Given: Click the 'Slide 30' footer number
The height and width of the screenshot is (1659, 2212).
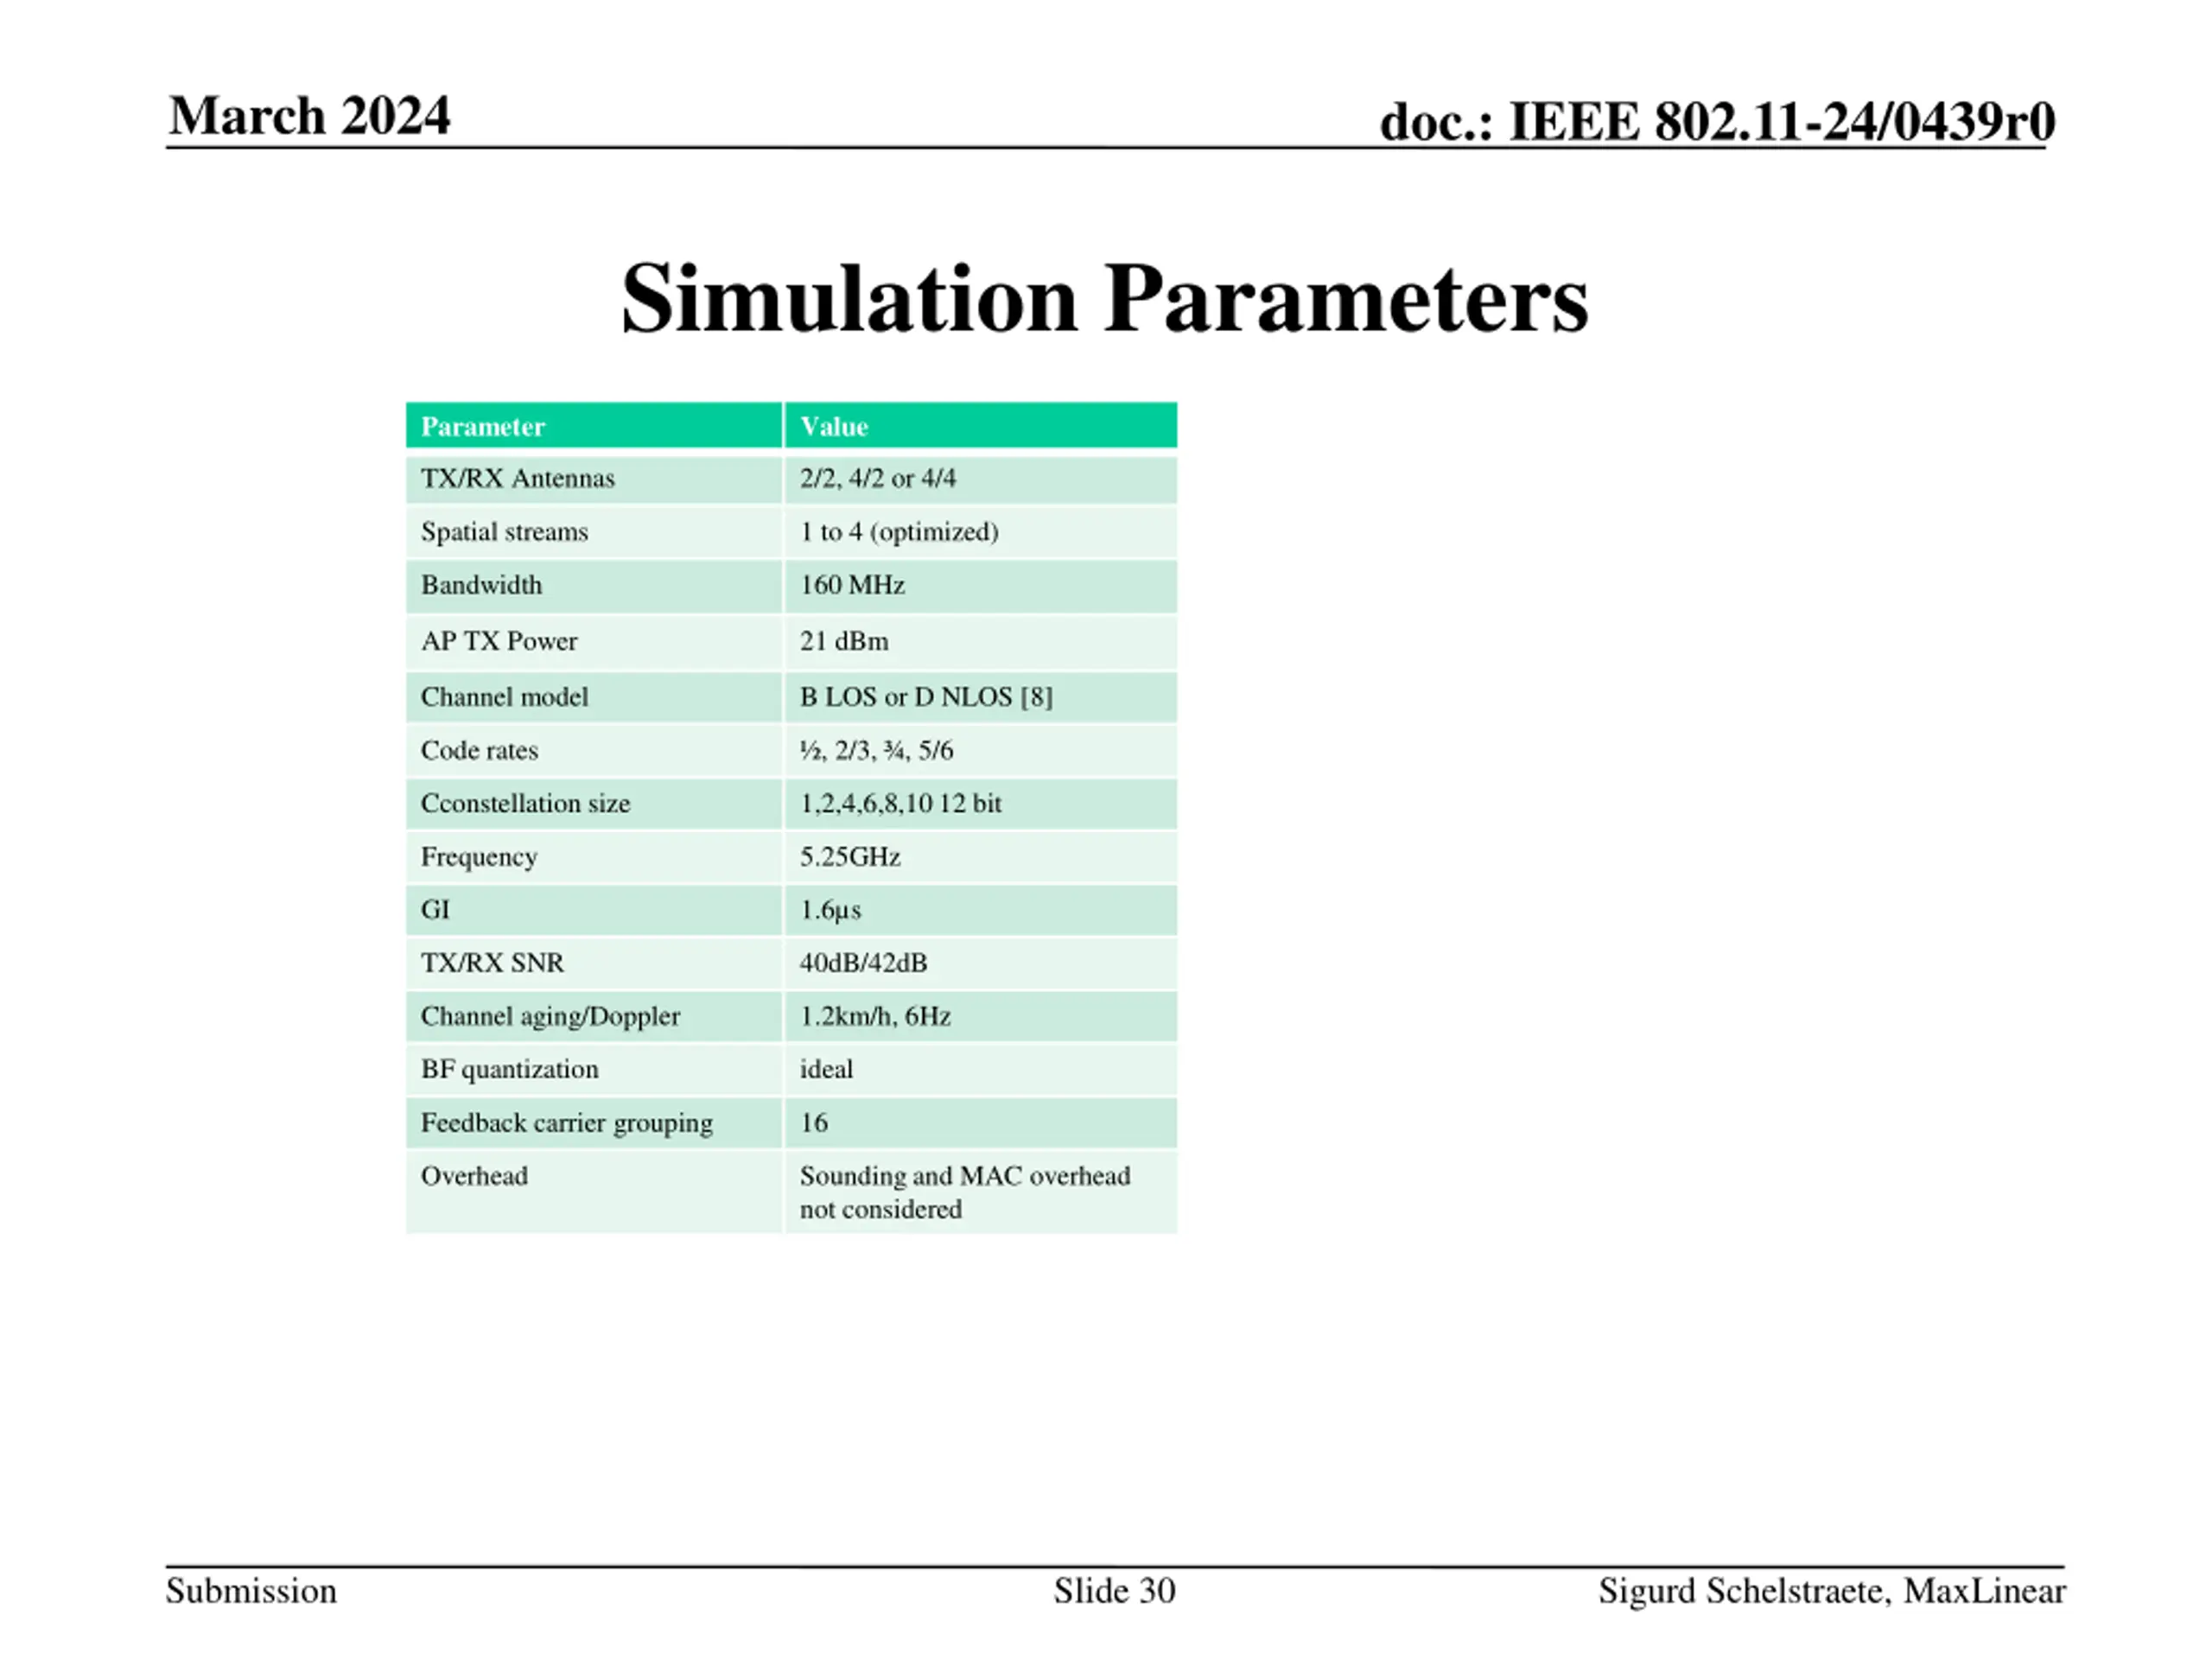Looking at the screenshot, I should [x=1114, y=1592].
